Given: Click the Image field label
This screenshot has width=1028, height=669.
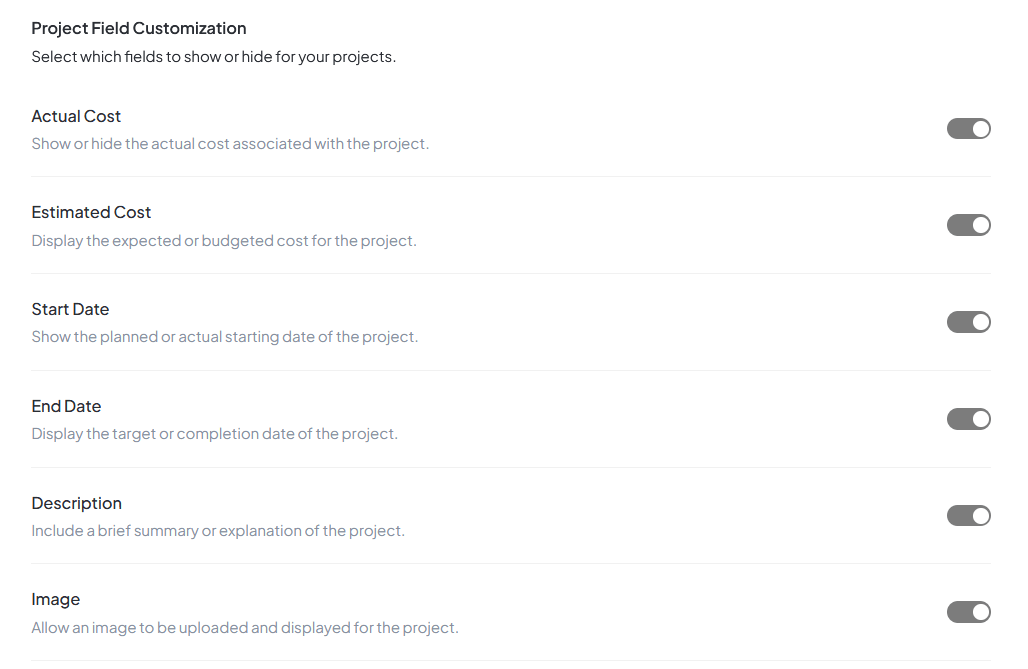Looking at the screenshot, I should click(x=55, y=599).
